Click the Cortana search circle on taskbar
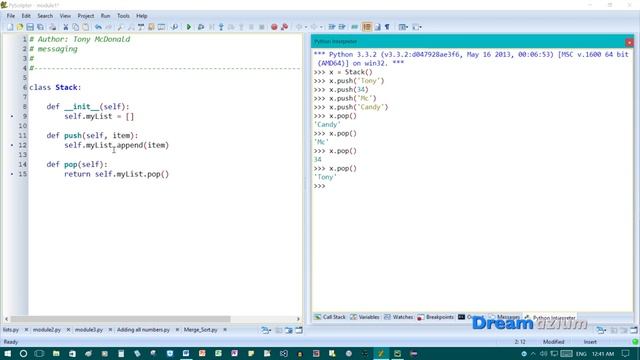Viewport: 640px width, 360px height. tap(23, 353)
